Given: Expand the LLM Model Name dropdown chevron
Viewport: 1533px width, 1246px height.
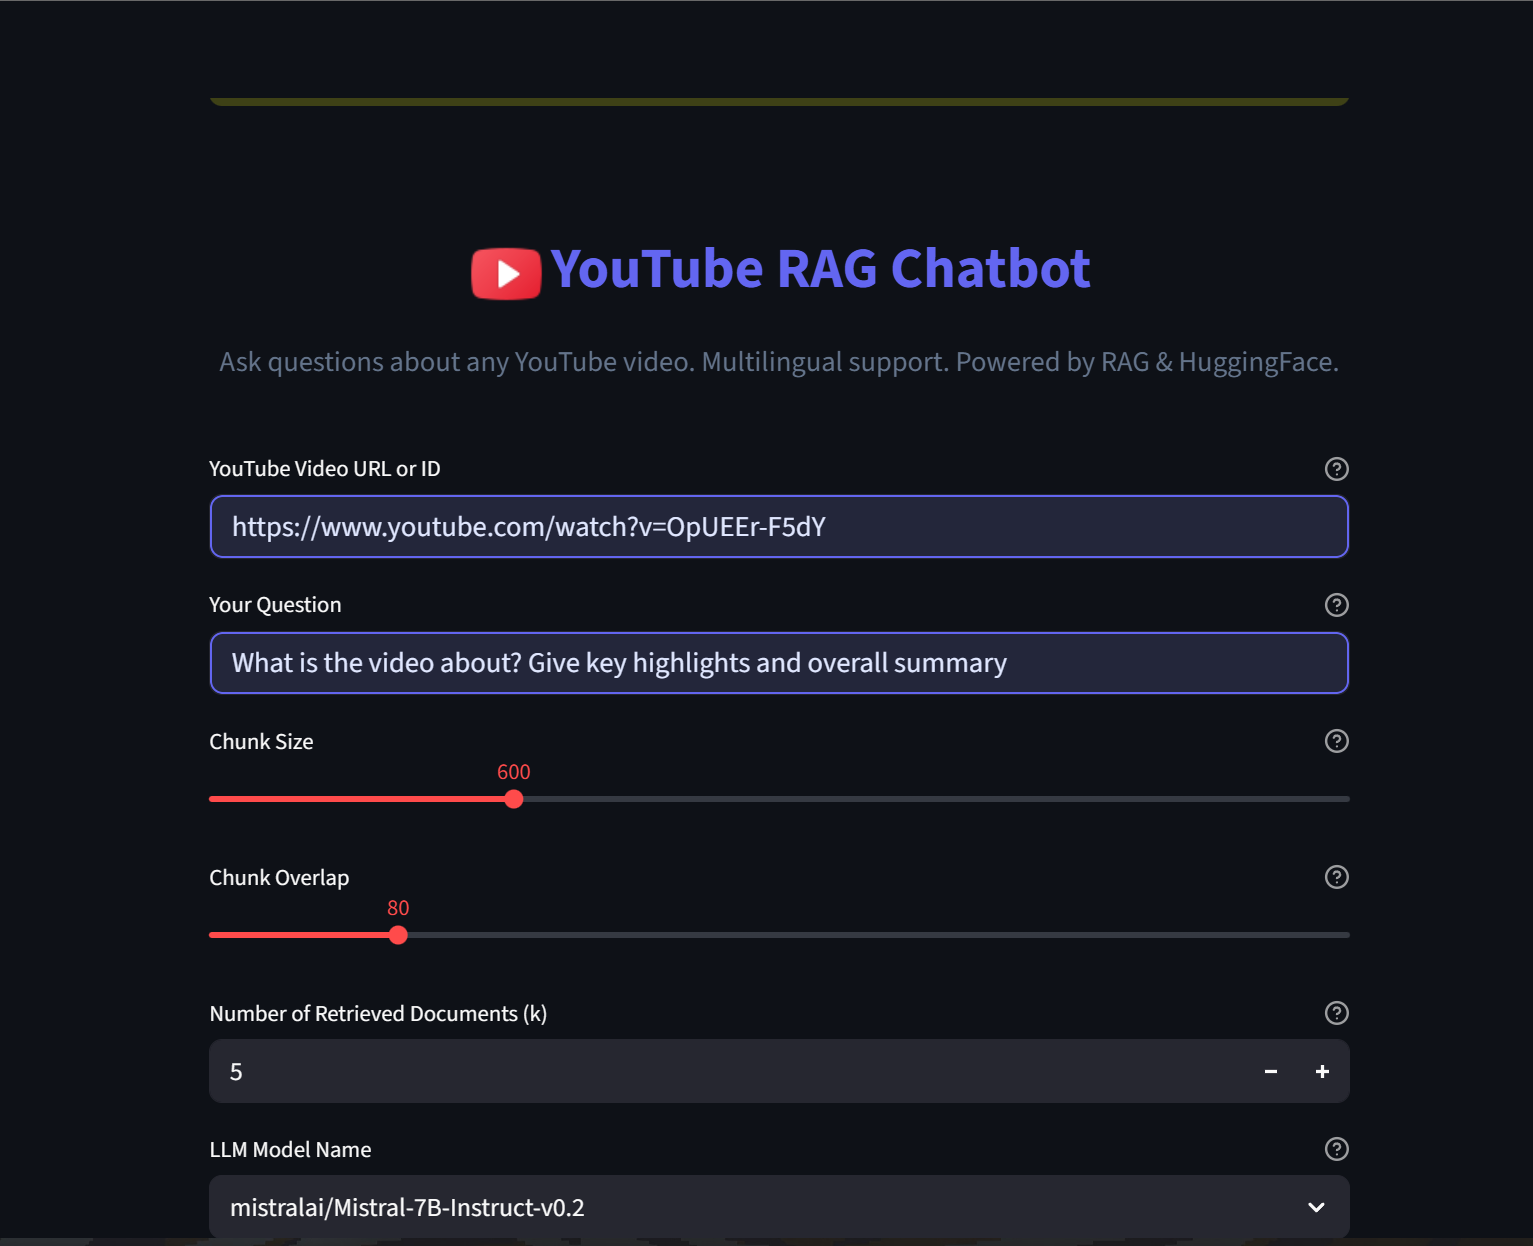Looking at the screenshot, I should pyautogui.click(x=1316, y=1208).
